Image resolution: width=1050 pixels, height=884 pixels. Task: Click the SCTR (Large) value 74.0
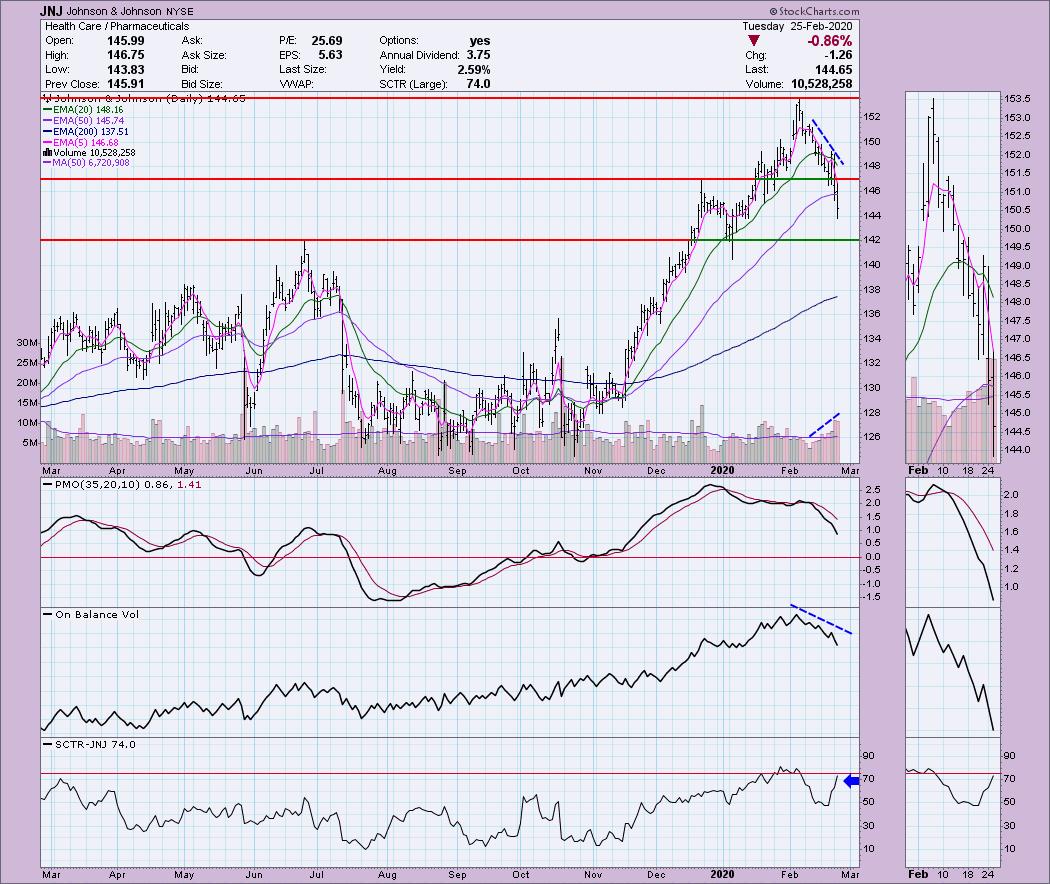click(478, 84)
